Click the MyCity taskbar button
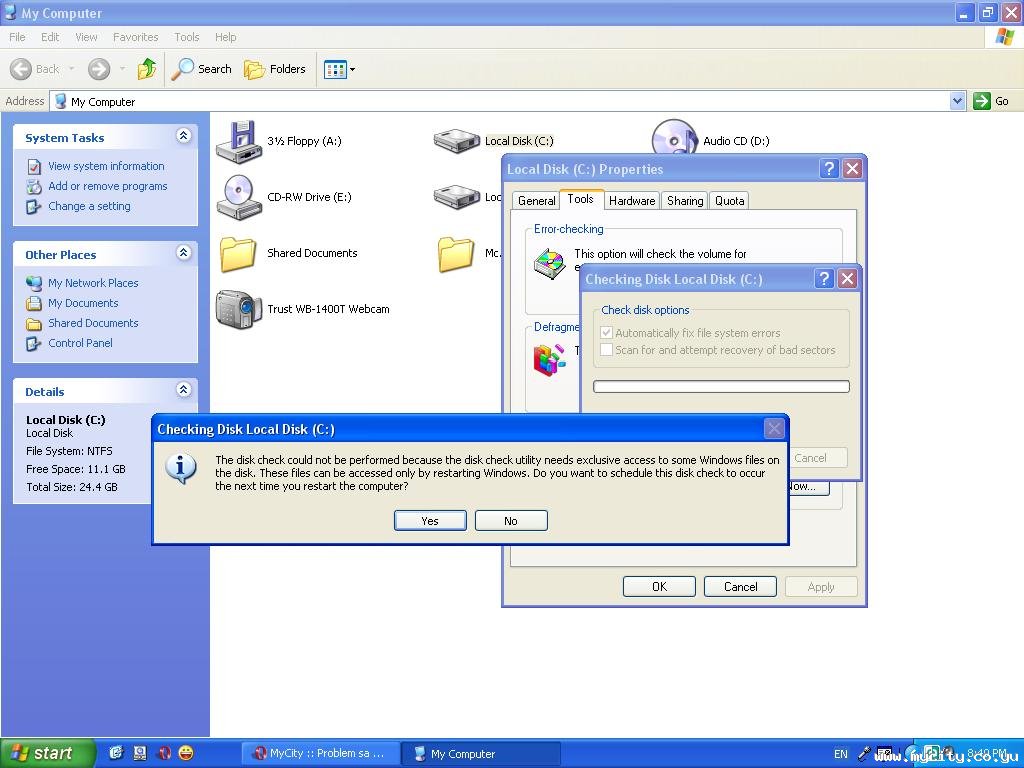Image resolution: width=1024 pixels, height=768 pixels. (321, 753)
